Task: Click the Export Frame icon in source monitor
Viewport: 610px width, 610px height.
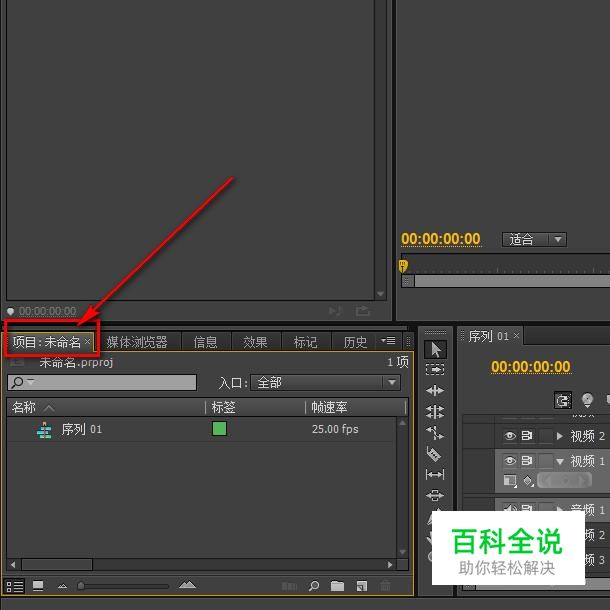Action: [362, 311]
